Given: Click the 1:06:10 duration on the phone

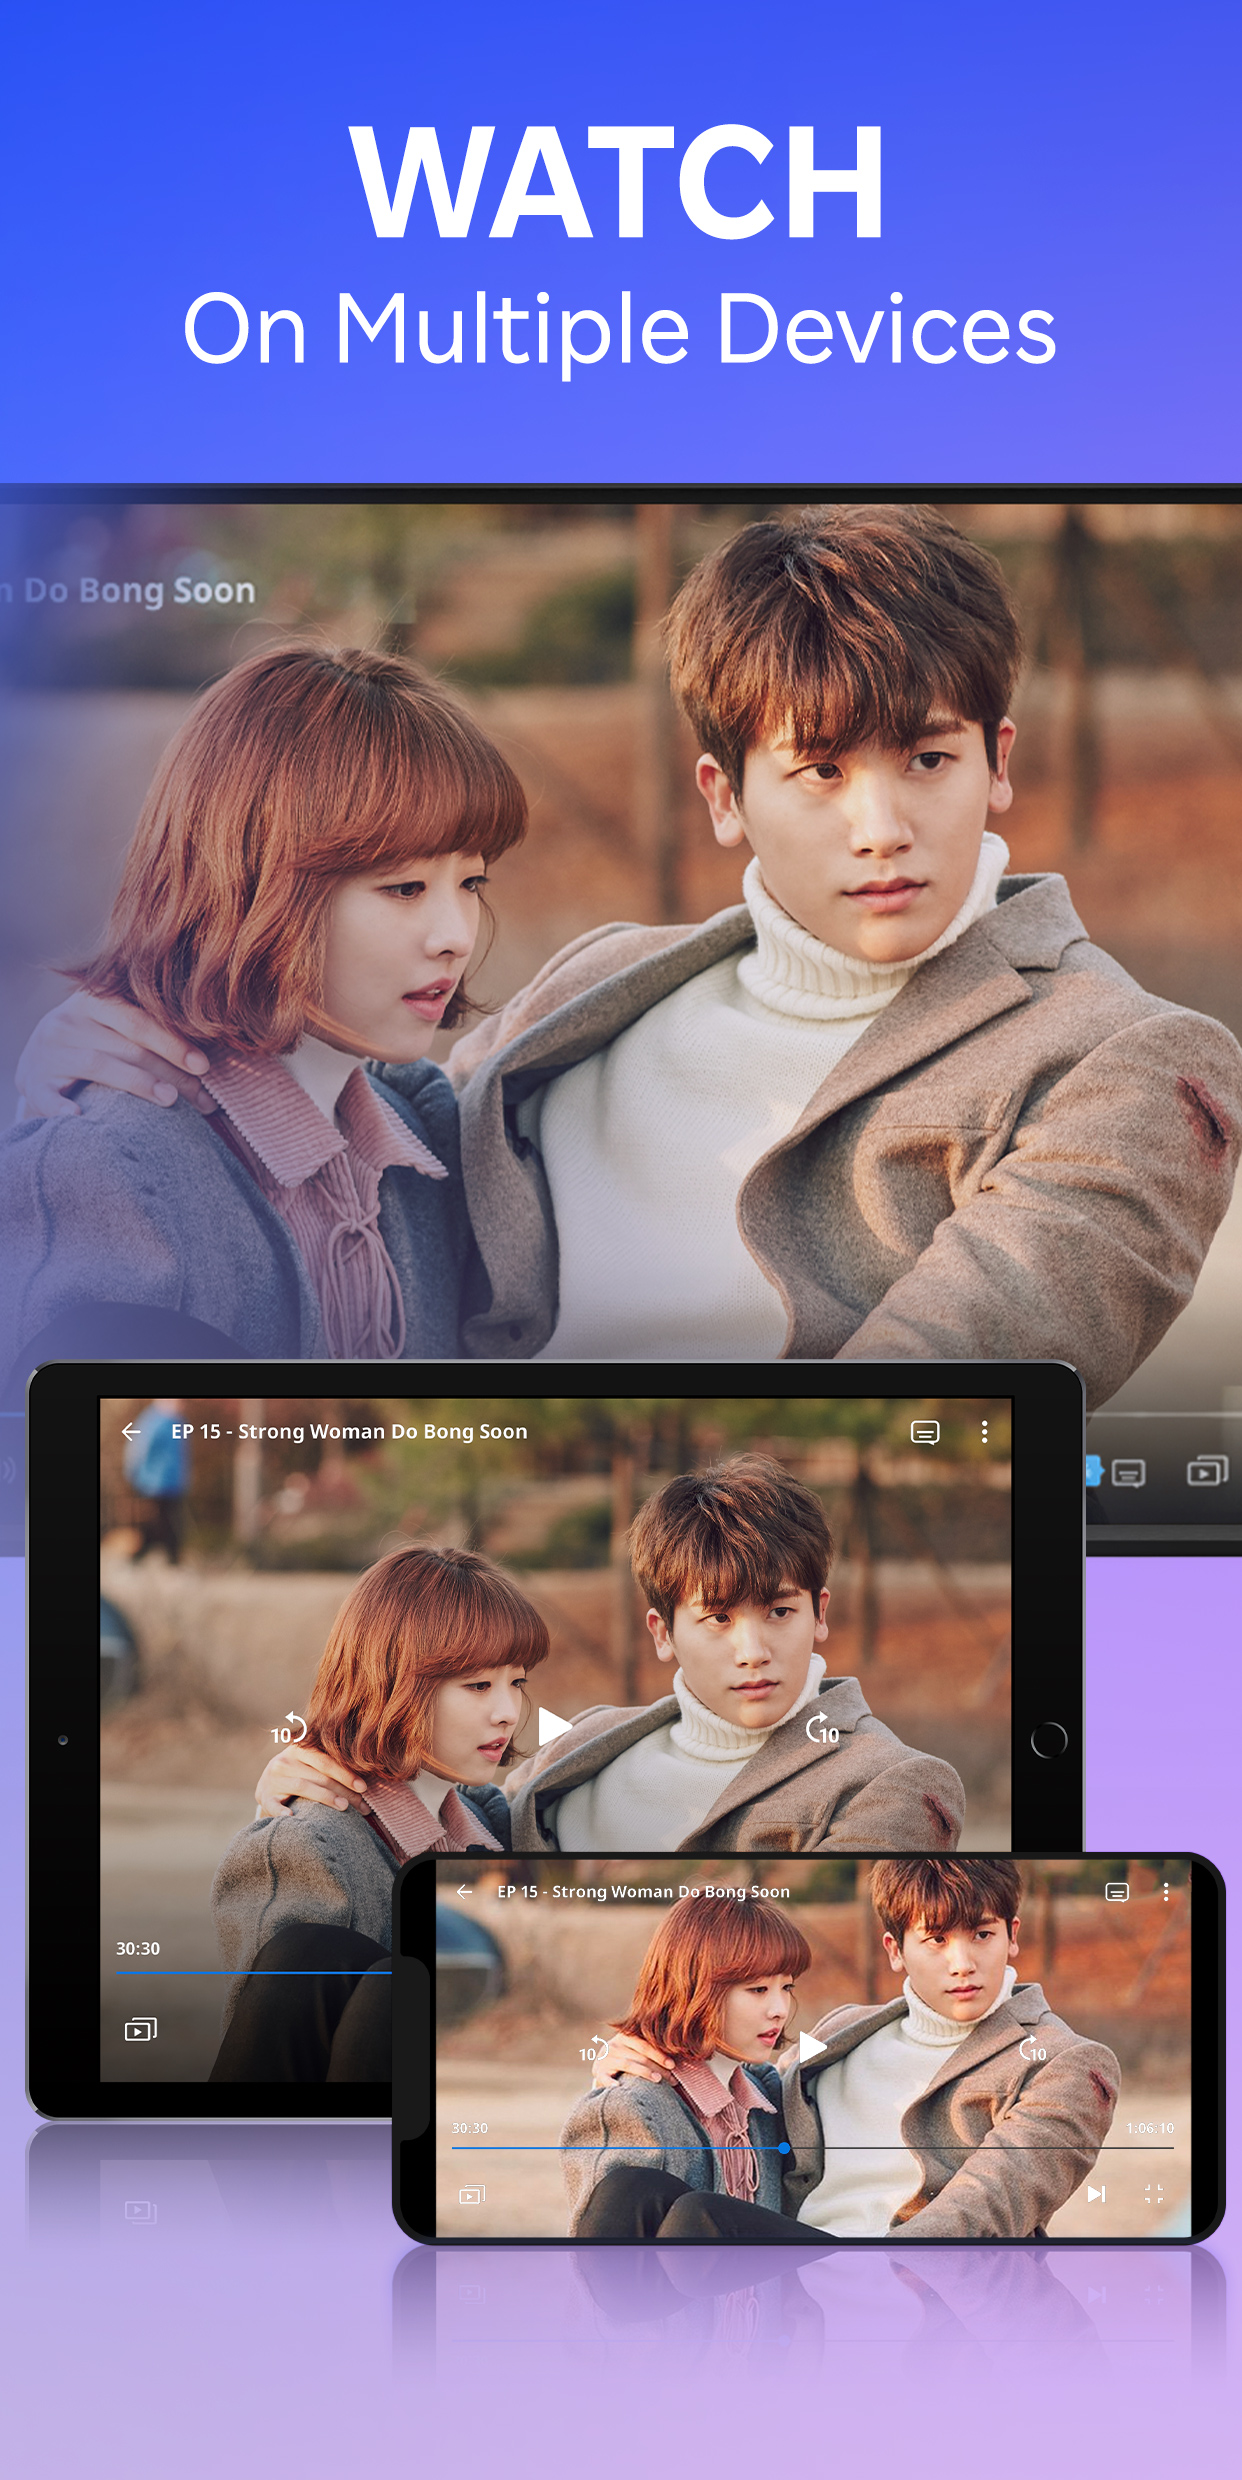Looking at the screenshot, I should [1150, 2128].
